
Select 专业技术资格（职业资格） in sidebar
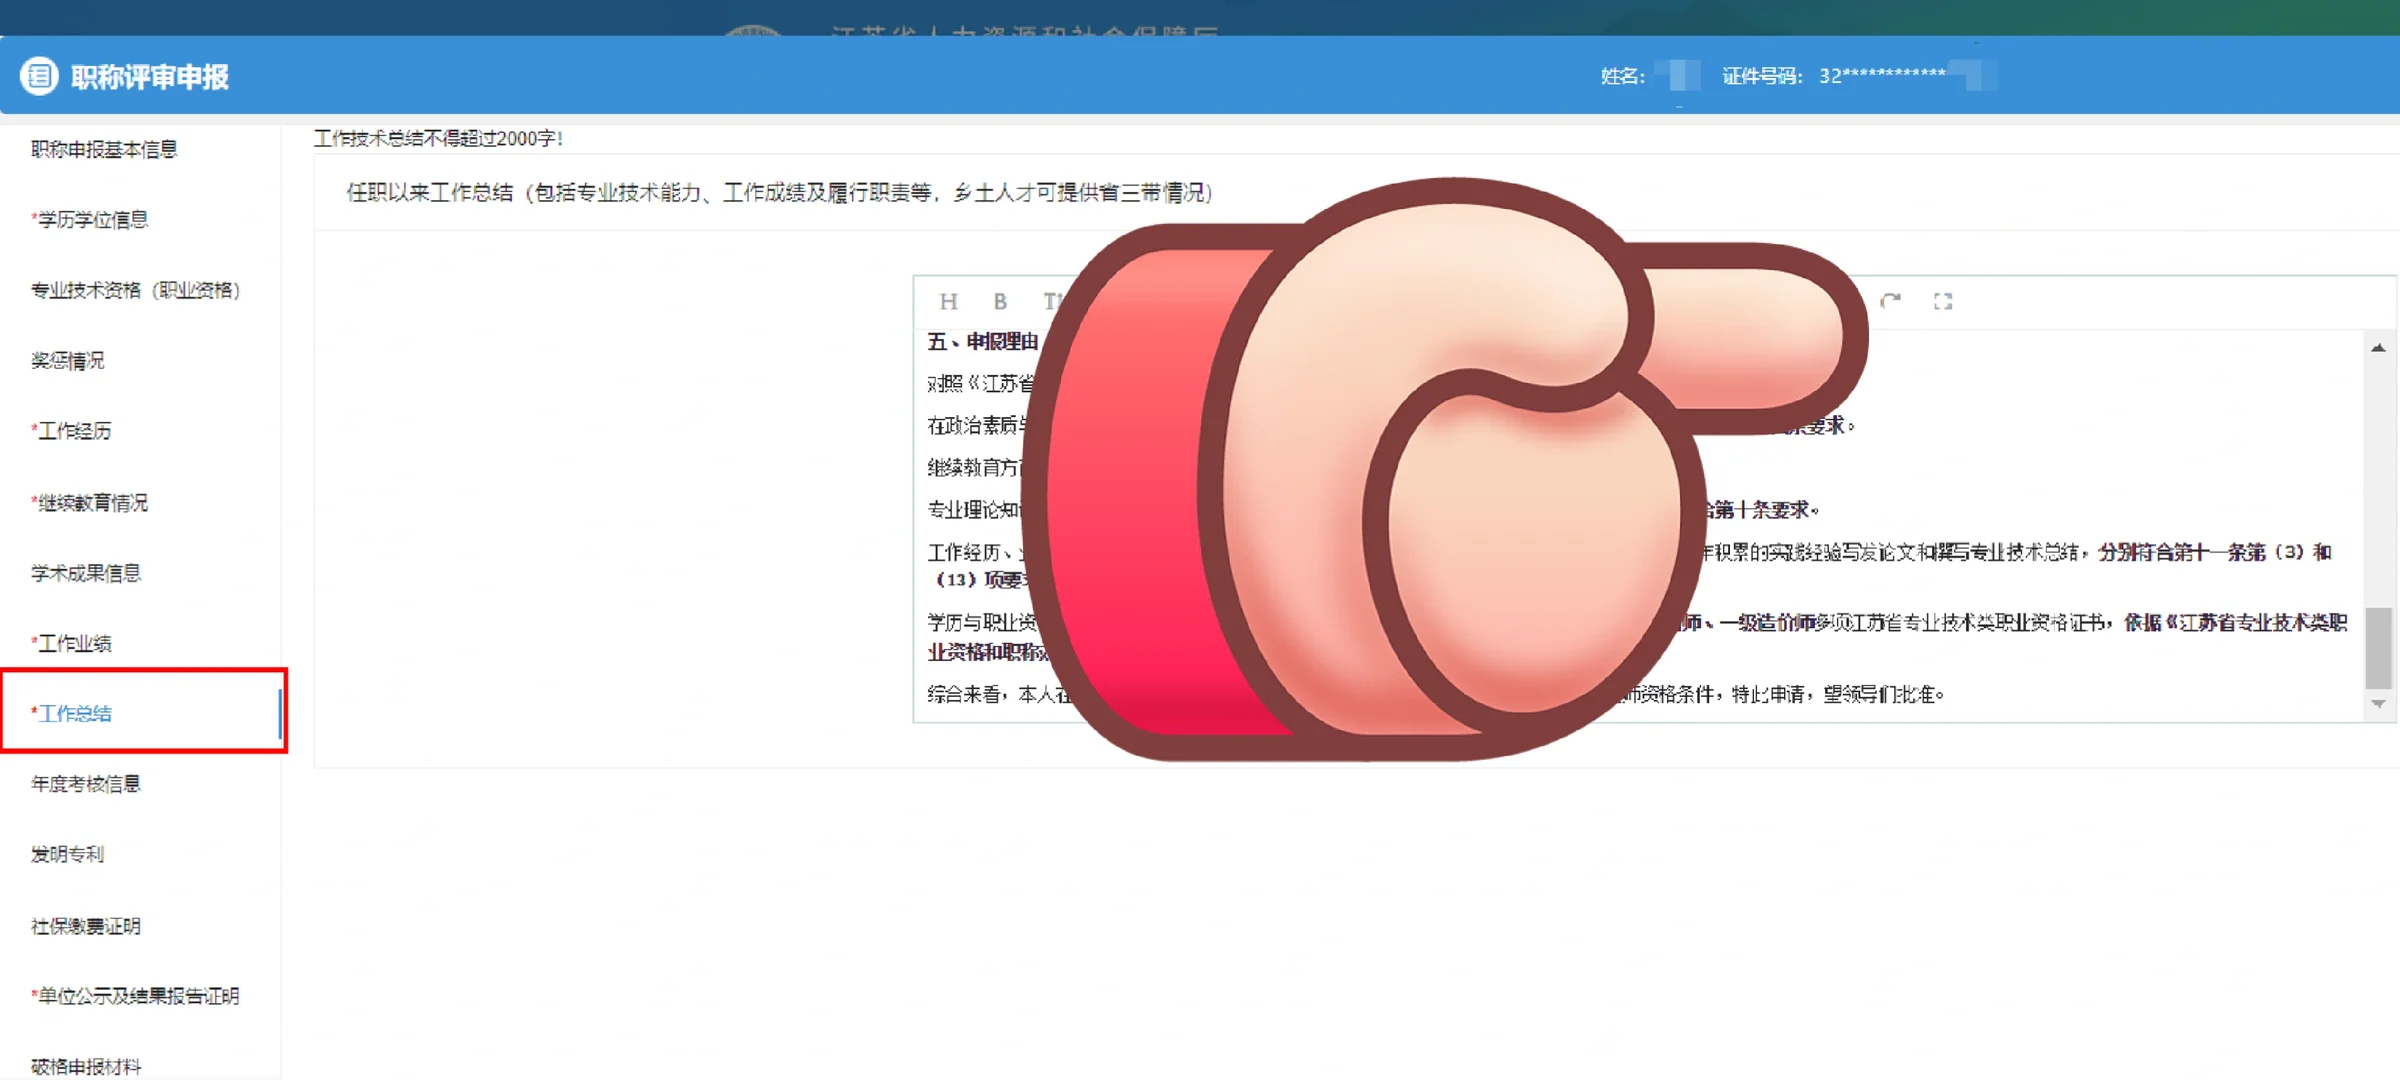(136, 290)
